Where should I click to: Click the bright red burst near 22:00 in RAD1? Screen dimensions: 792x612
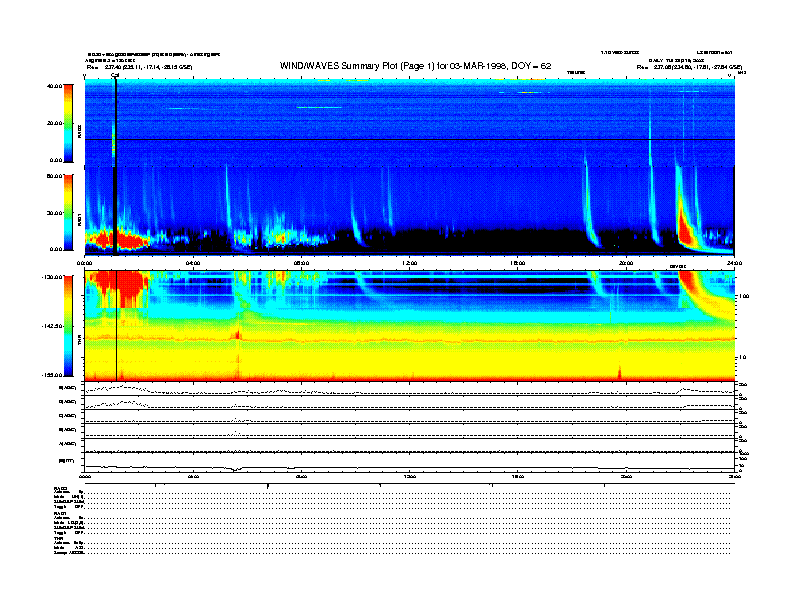coord(686,227)
